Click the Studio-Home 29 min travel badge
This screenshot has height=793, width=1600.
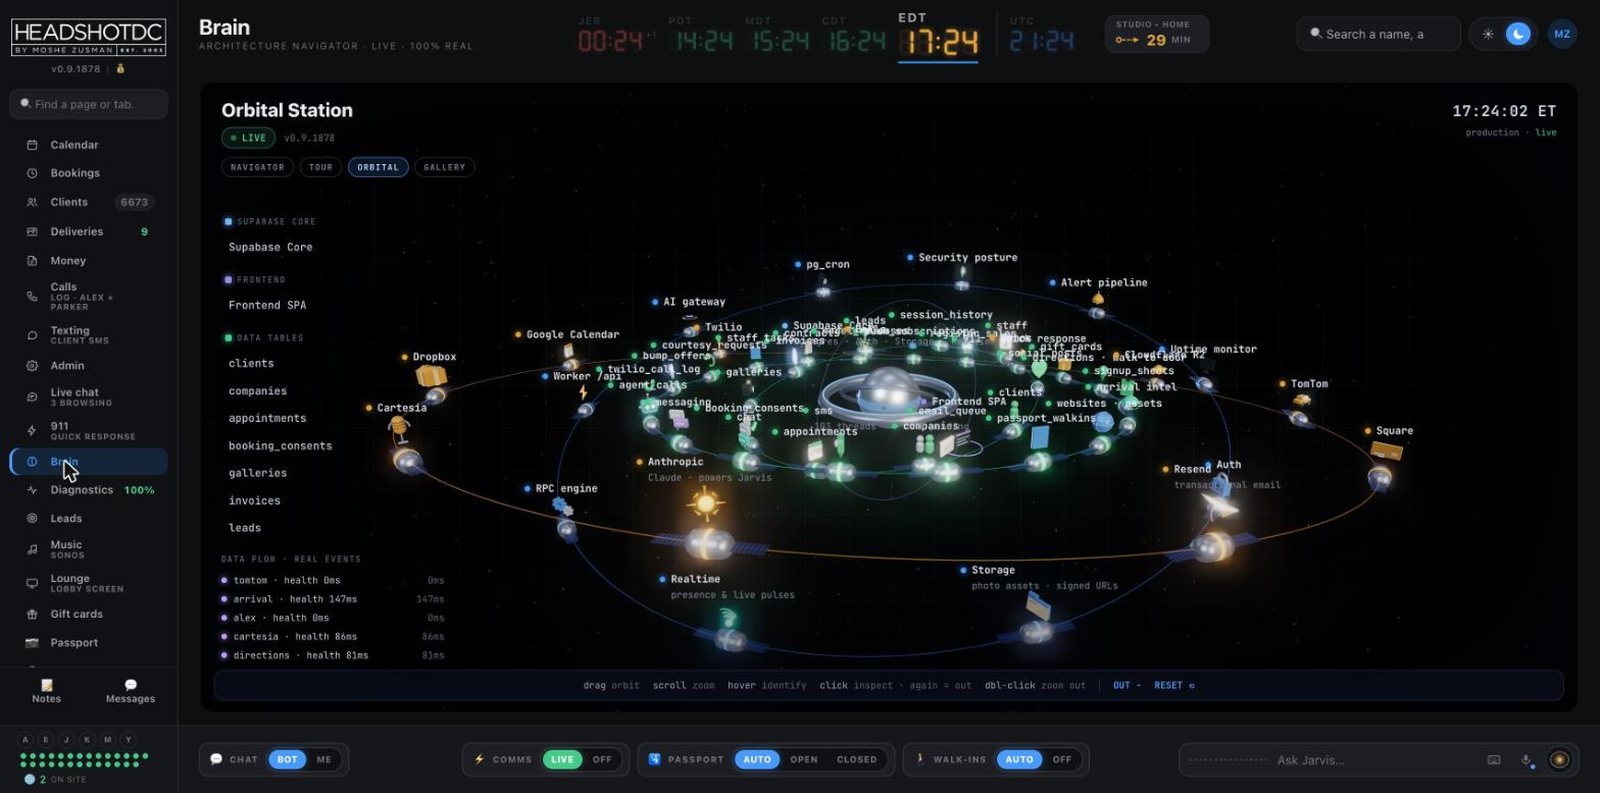point(1156,34)
